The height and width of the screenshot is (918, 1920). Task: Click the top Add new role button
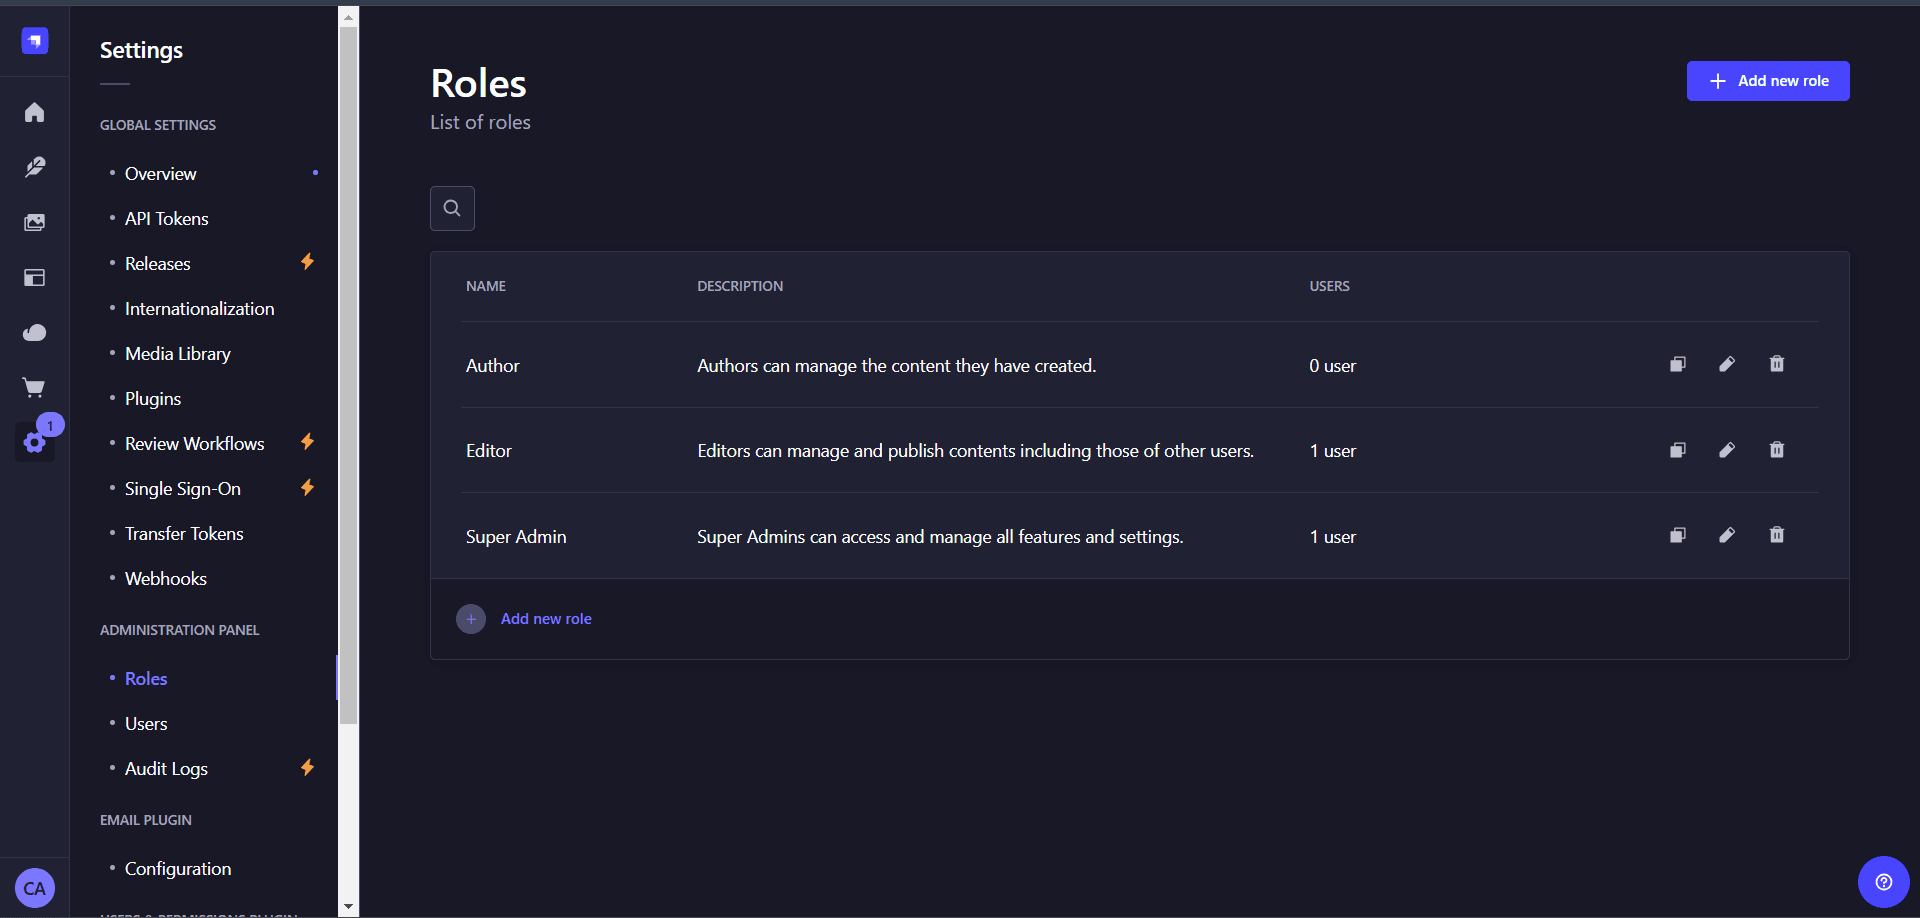[x=1768, y=81]
